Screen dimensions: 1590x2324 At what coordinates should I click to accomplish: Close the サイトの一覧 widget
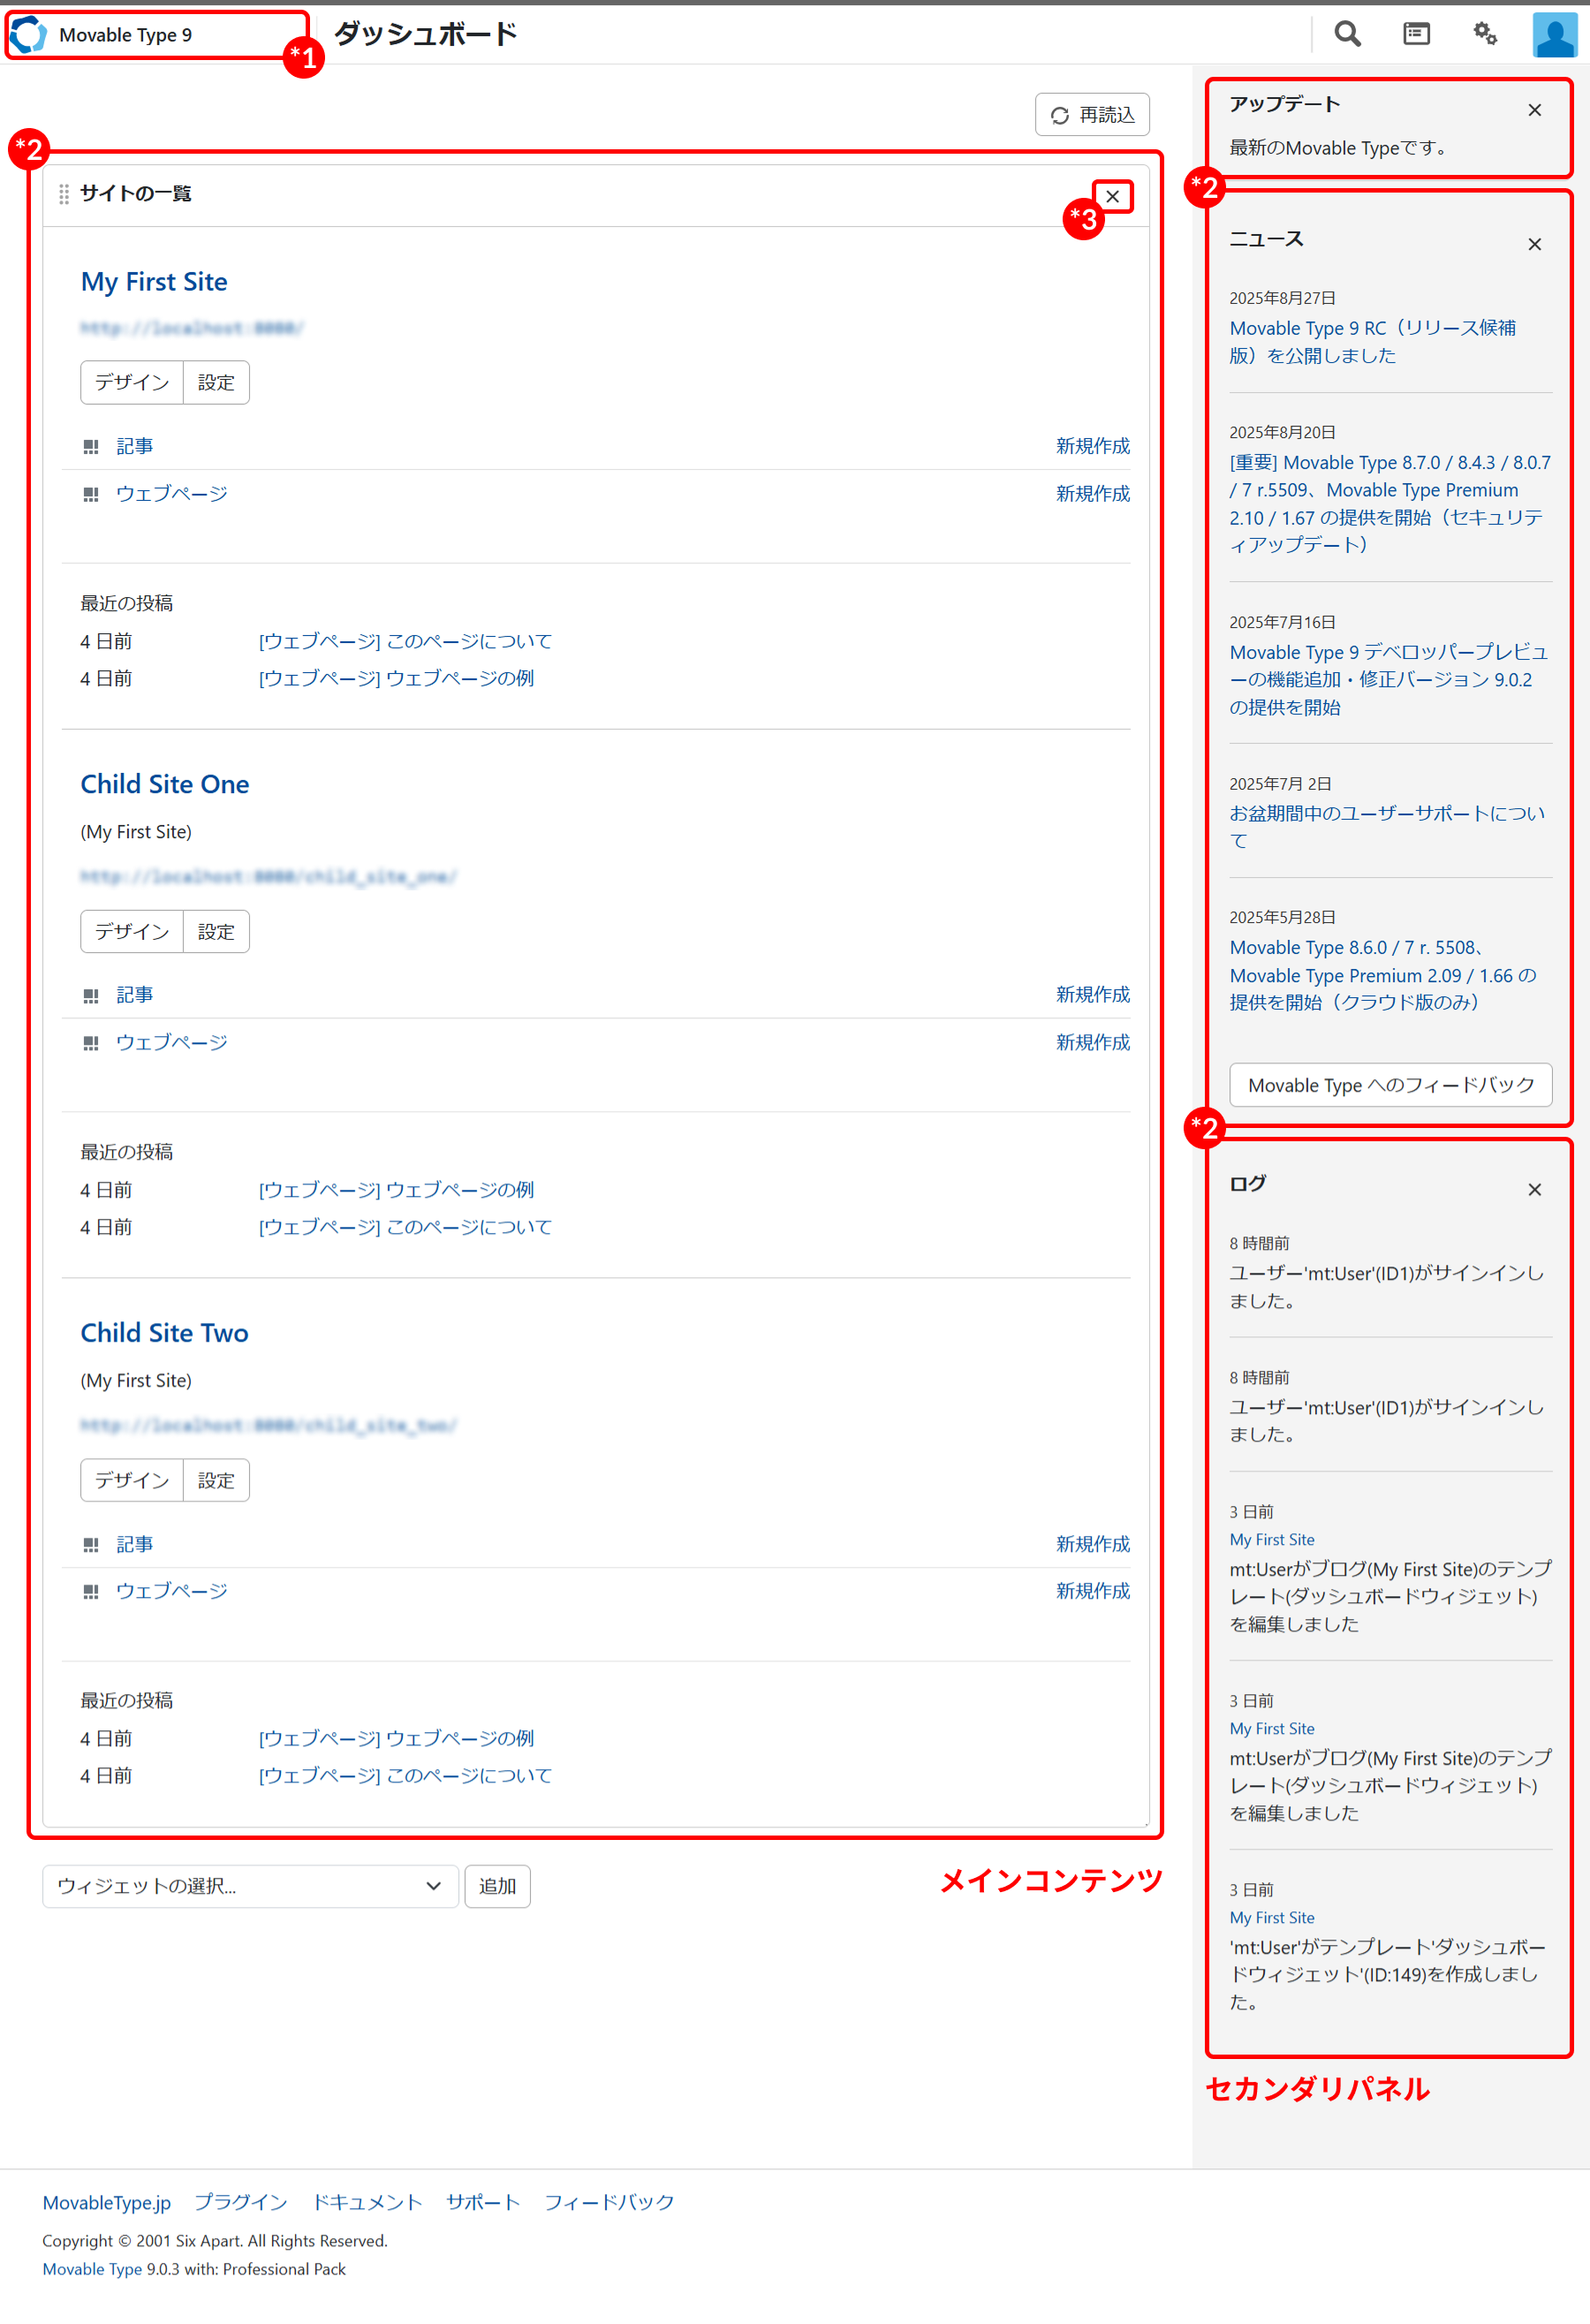1112,197
